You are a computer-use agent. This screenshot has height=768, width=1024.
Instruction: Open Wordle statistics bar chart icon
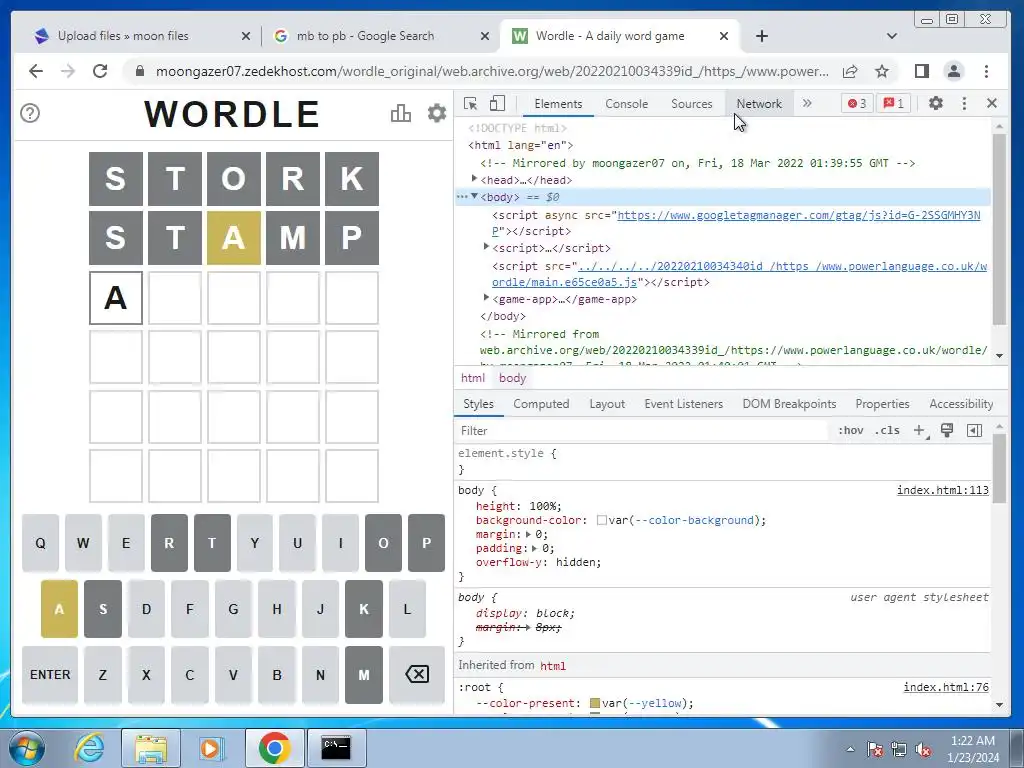pos(400,113)
